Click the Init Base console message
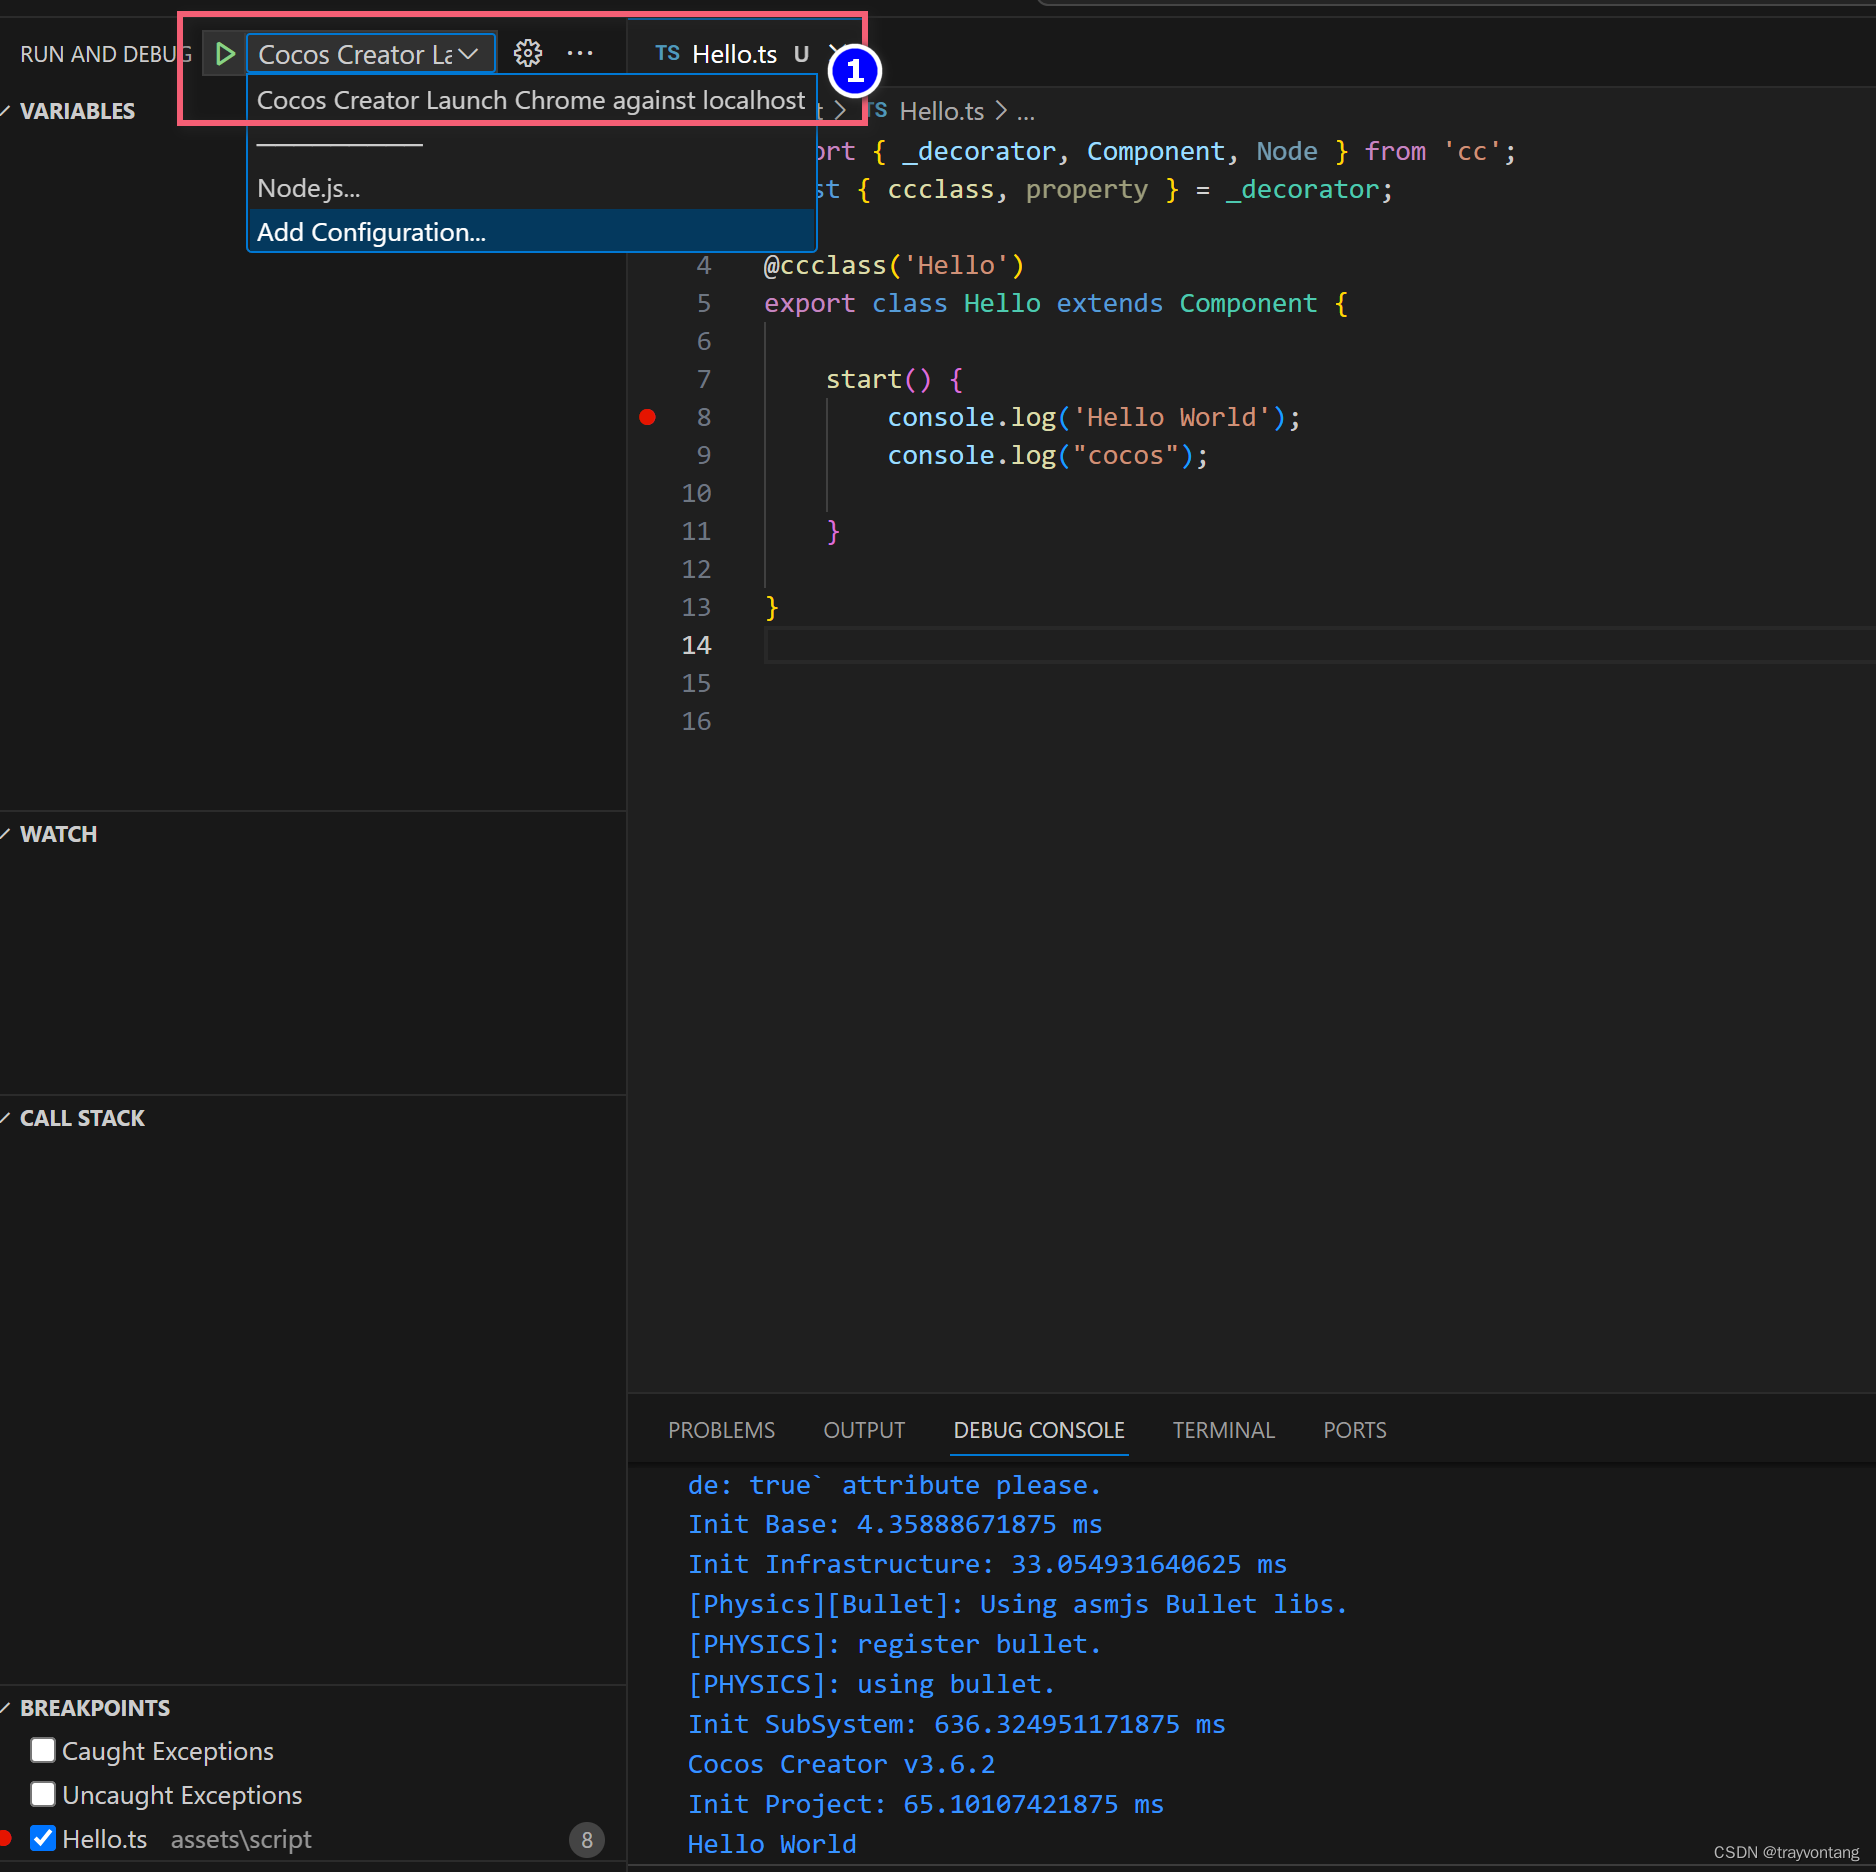1876x1872 pixels. (894, 1524)
